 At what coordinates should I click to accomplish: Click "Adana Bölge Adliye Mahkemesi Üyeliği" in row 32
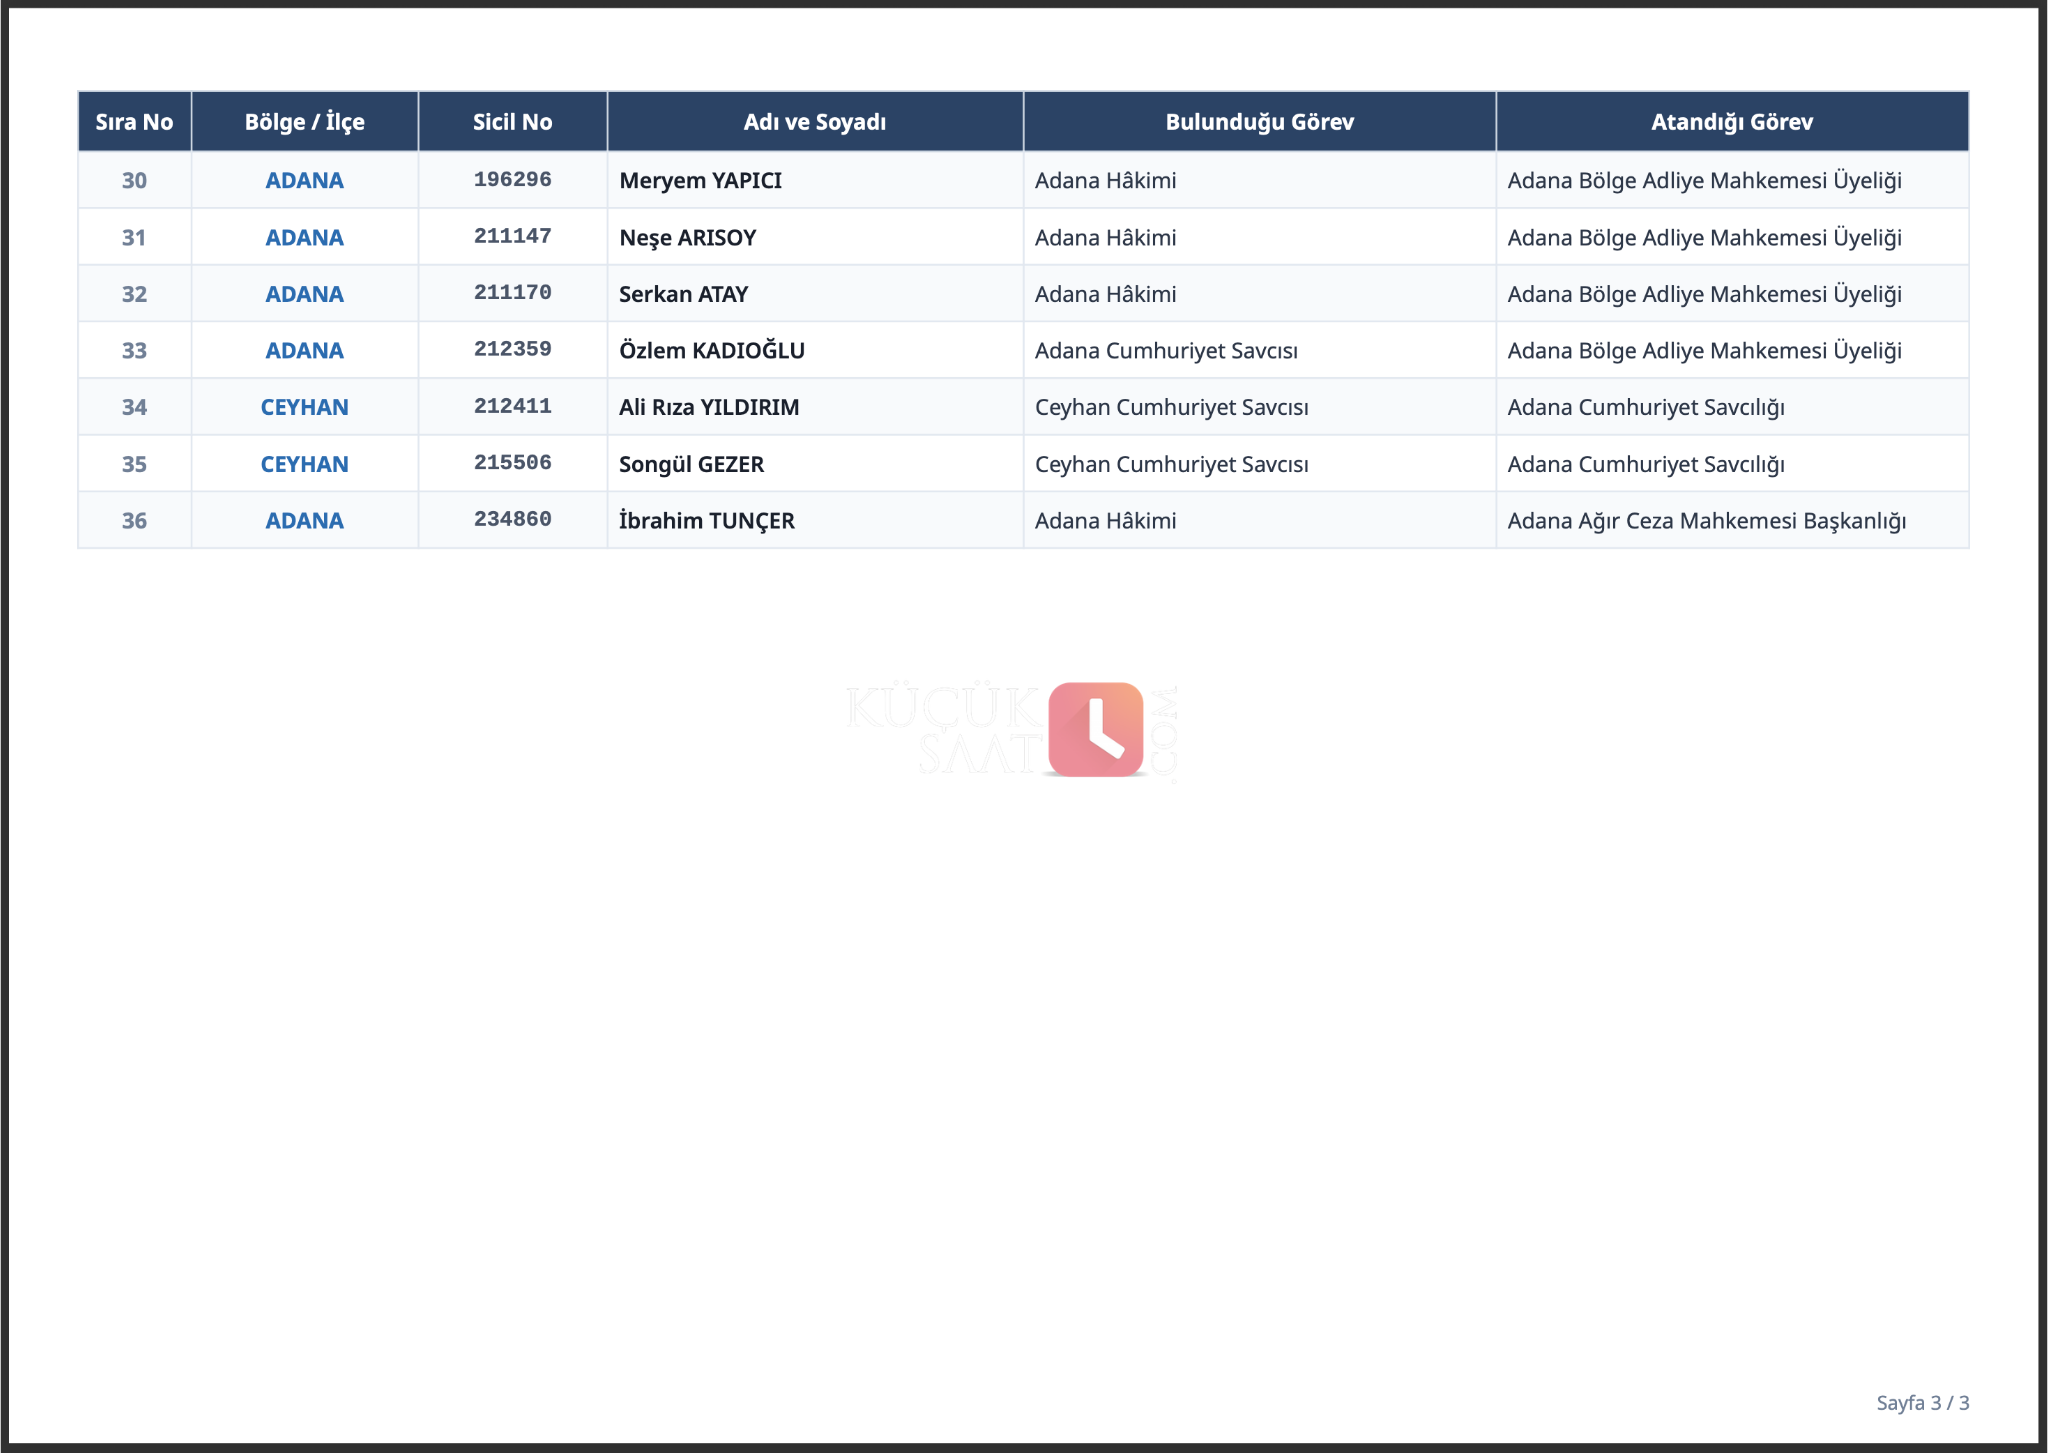1704,294
